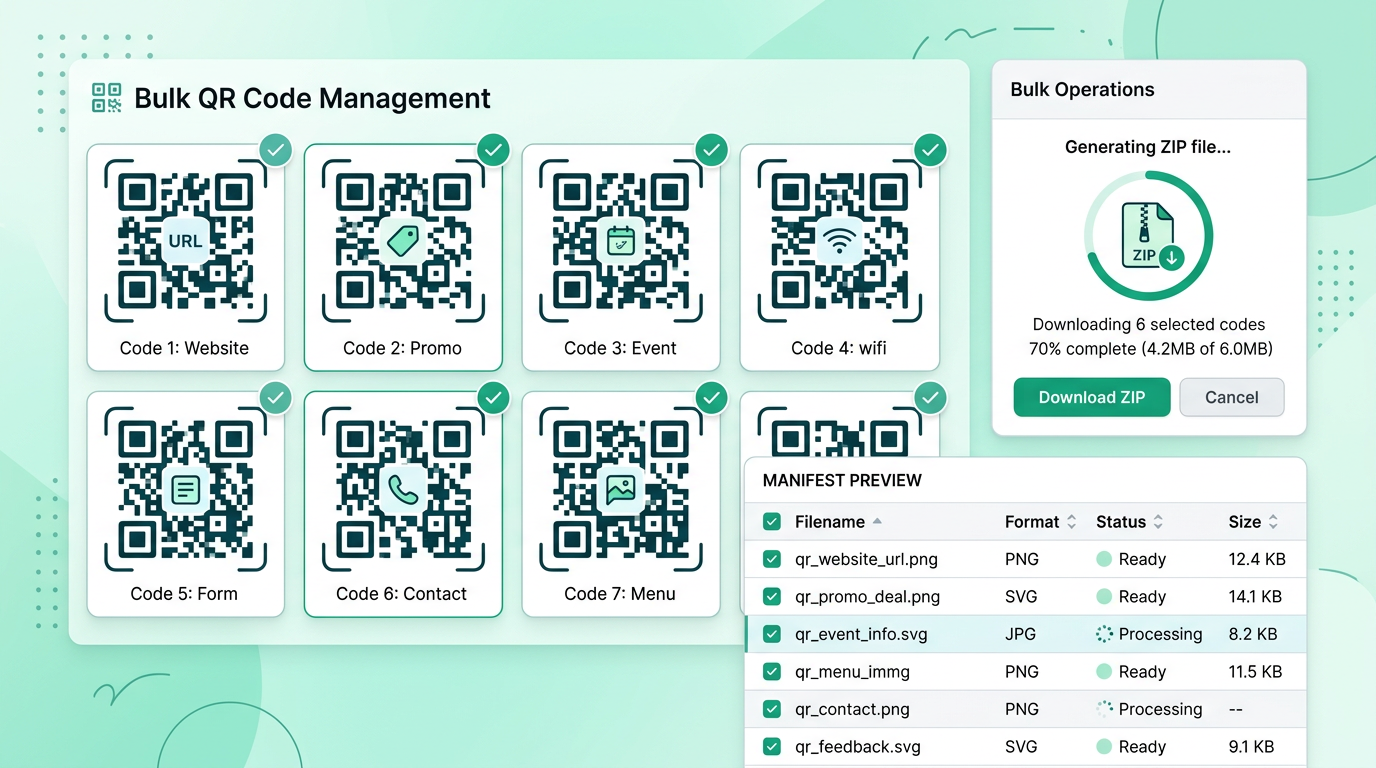Screen dimensions: 1376x768
Task: Uncheck the qr_contact.png row checkbox
Action: click(x=772, y=709)
